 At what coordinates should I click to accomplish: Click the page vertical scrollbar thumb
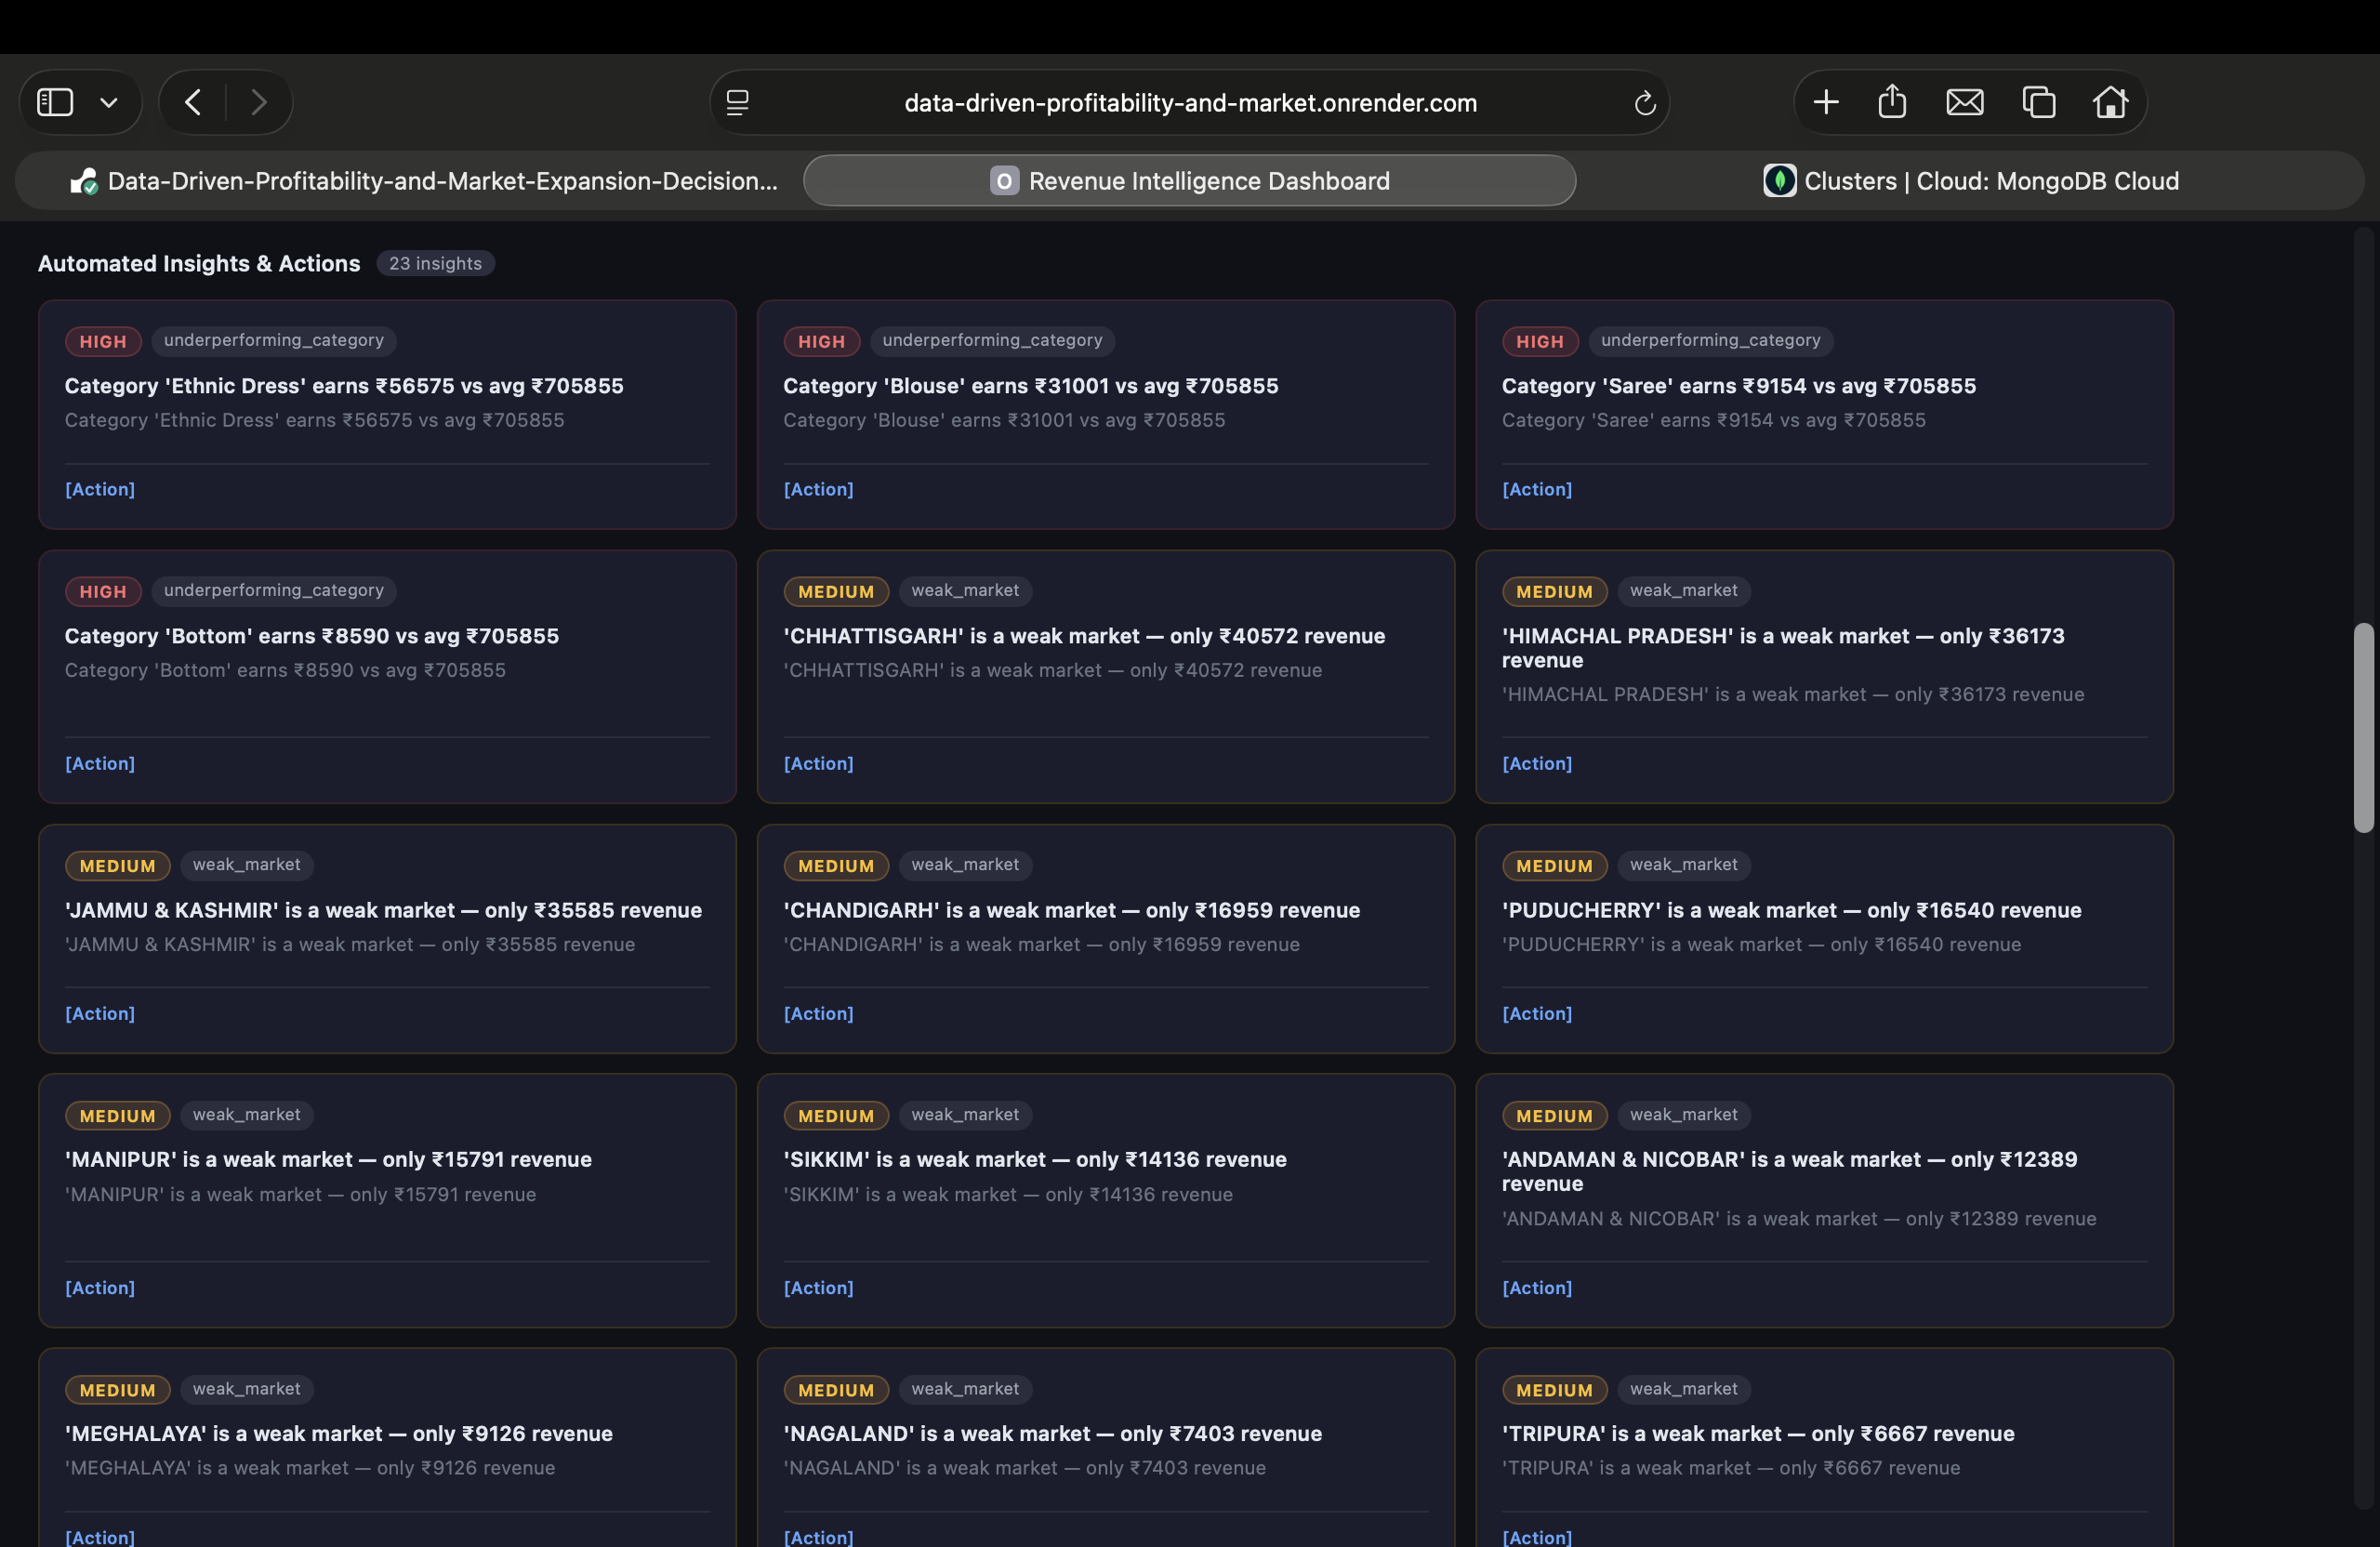[x=2363, y=727]
